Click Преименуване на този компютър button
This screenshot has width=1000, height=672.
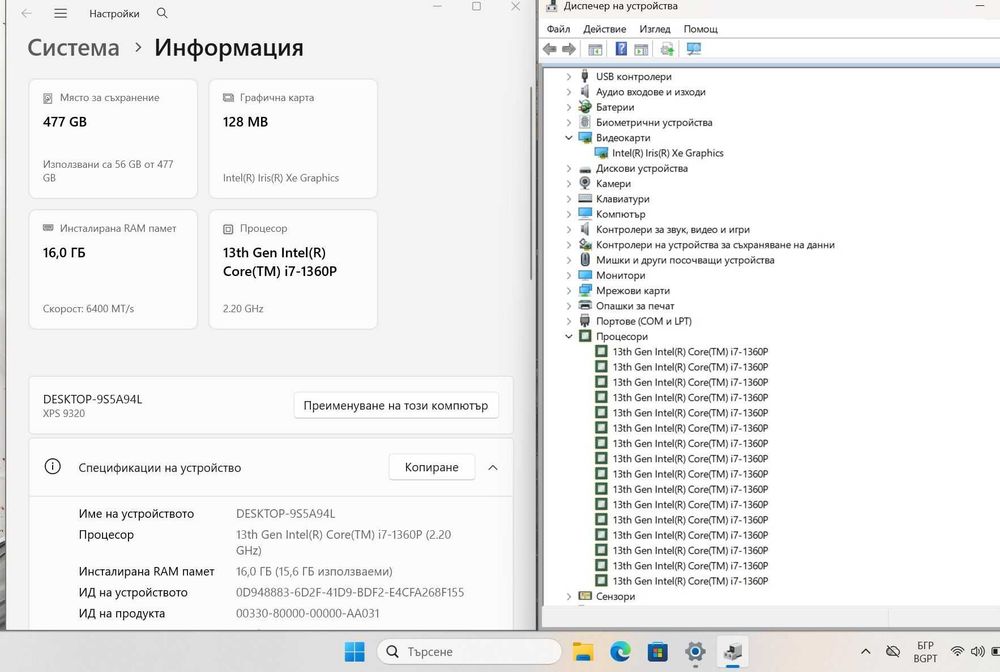click(396, 405)
